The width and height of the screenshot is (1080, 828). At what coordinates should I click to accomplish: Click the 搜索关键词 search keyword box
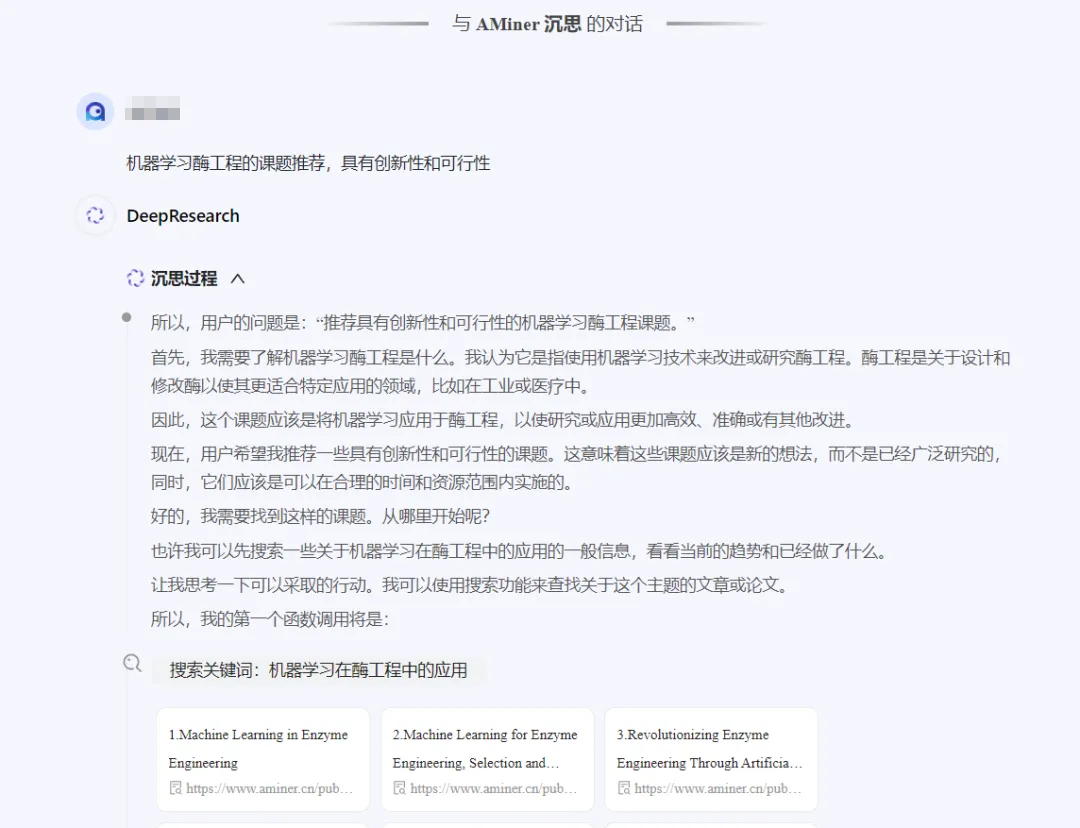(x=319, y=670)
